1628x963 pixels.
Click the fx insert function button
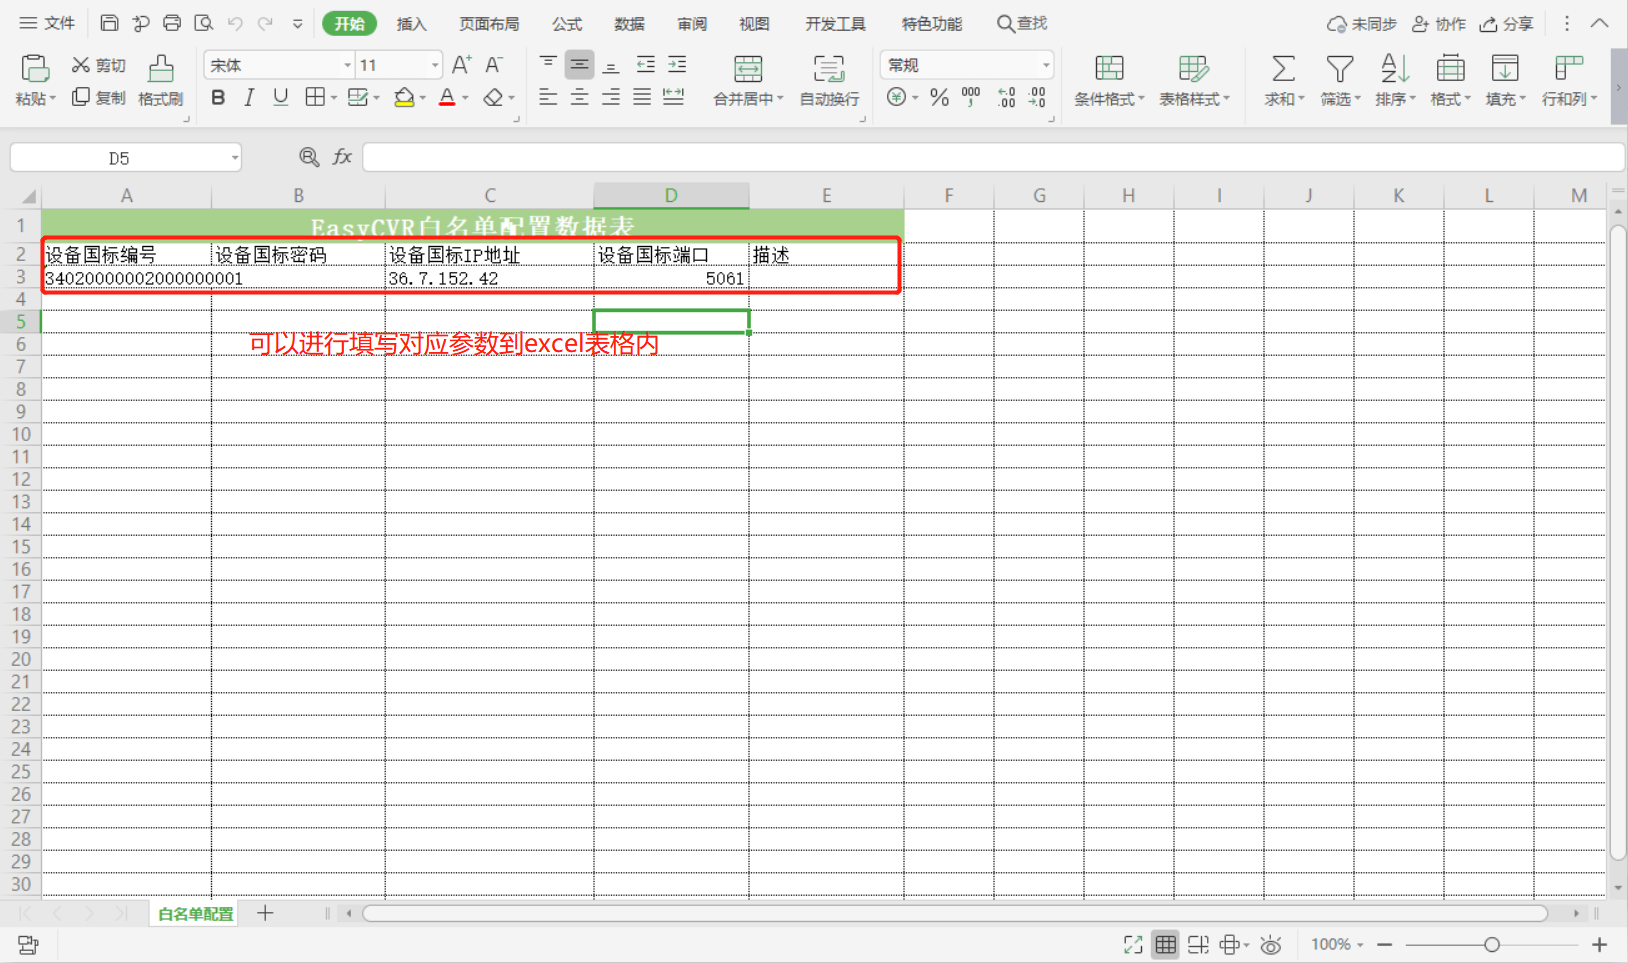342,157
